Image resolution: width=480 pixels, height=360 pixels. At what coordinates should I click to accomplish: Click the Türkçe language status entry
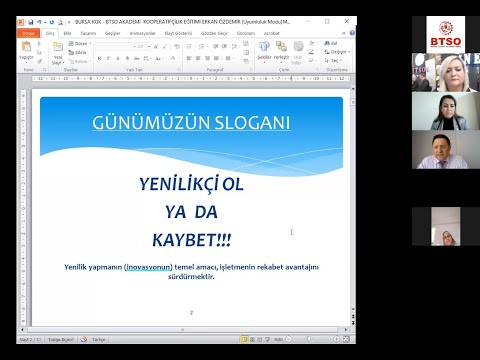[99, 339]
